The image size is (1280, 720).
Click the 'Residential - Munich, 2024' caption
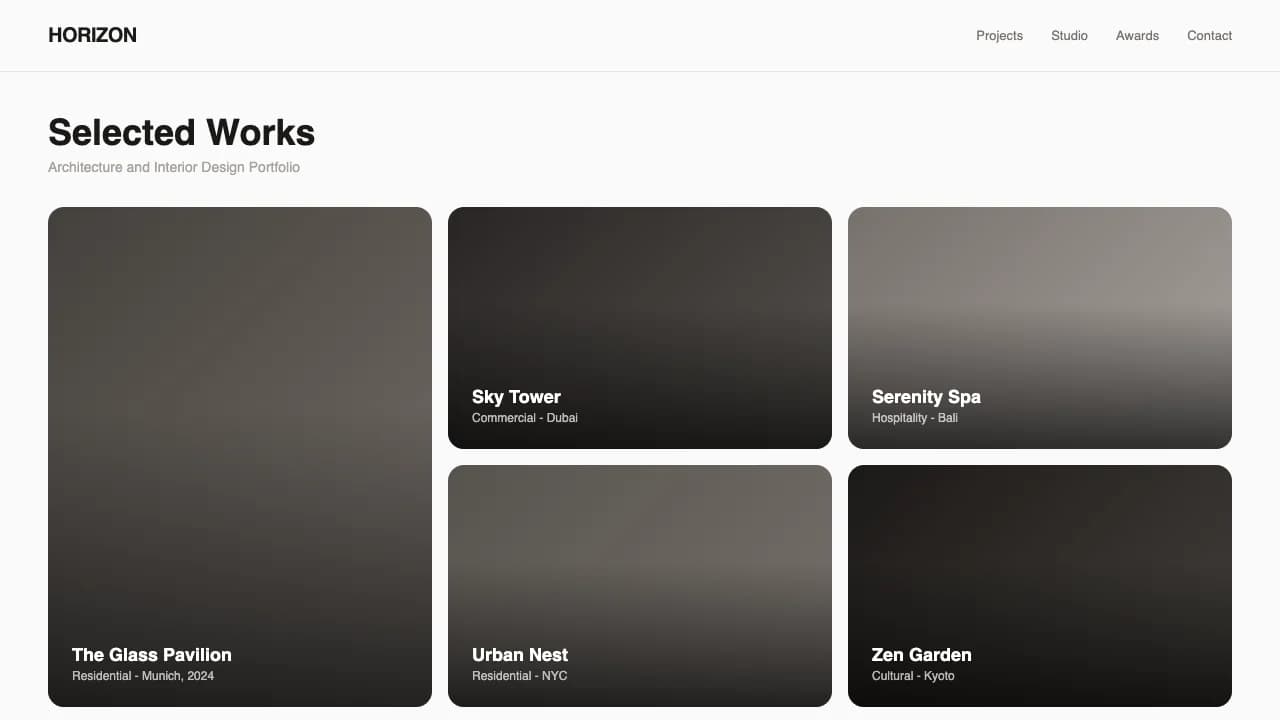coord(143,676)
